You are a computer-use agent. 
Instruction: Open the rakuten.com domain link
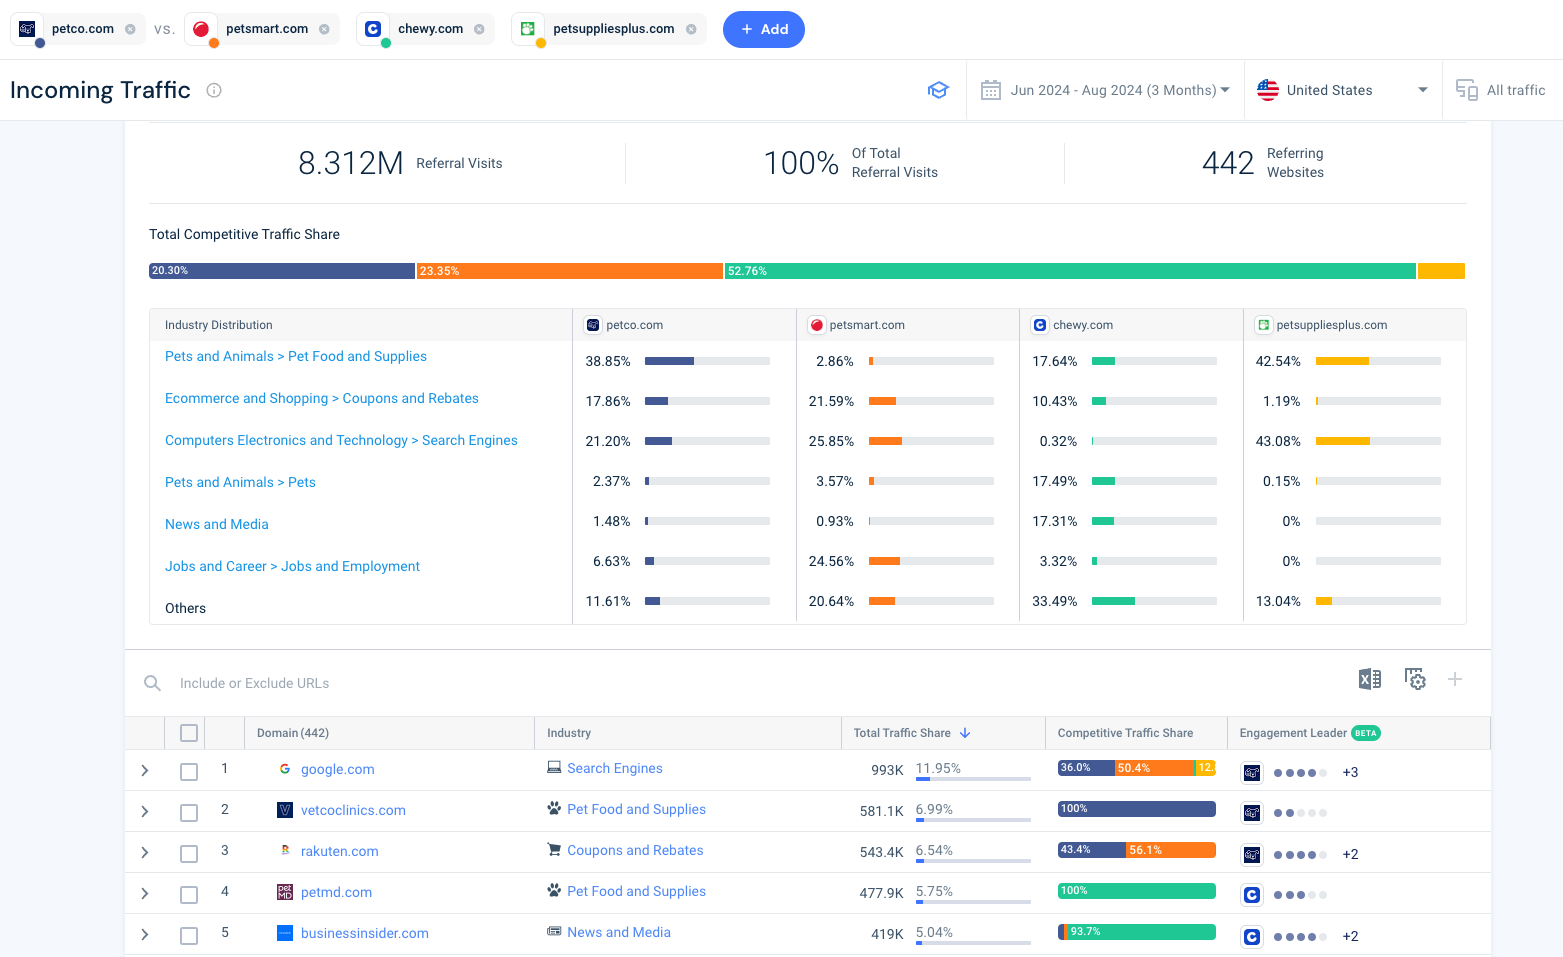[x=340, y=851]
